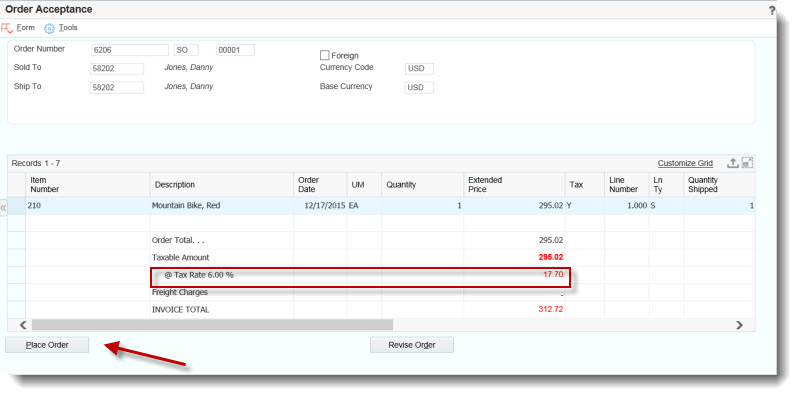Click the Taxable Amount row label
The width and height of the screenshot is (800, 398).
(x=181, y=257)
